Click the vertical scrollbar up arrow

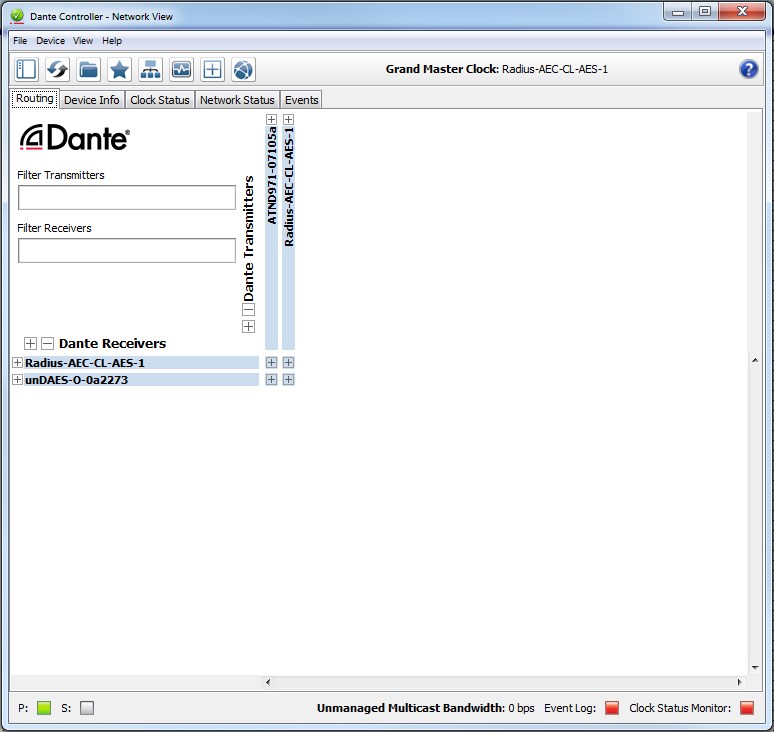pyautogui.click(x=755, y=360)
